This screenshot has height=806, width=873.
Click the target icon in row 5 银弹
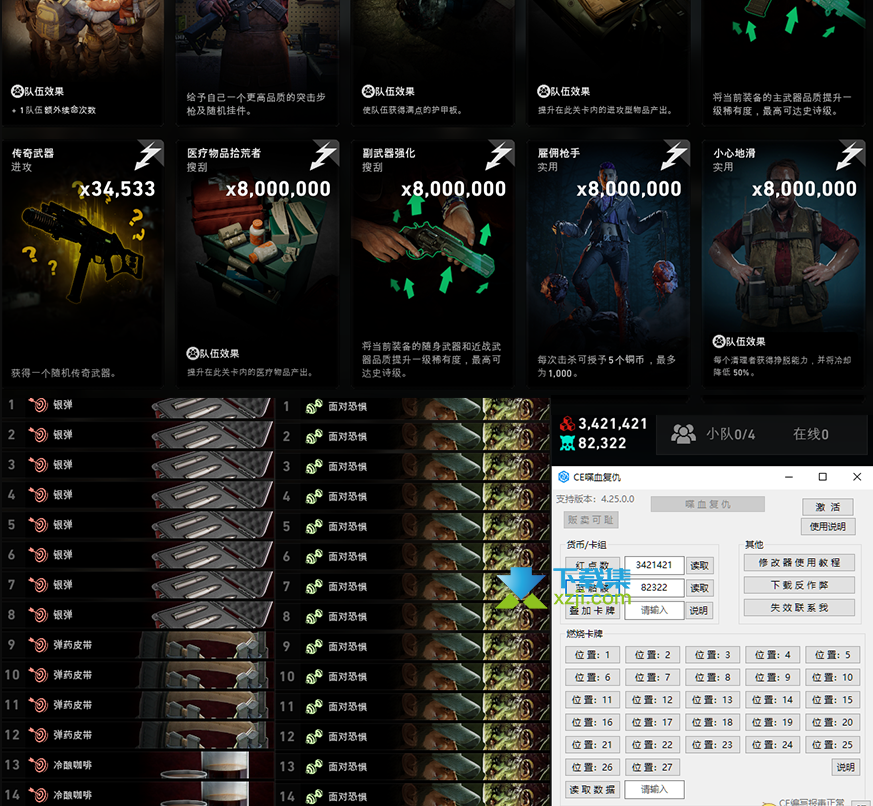point(38,525)
